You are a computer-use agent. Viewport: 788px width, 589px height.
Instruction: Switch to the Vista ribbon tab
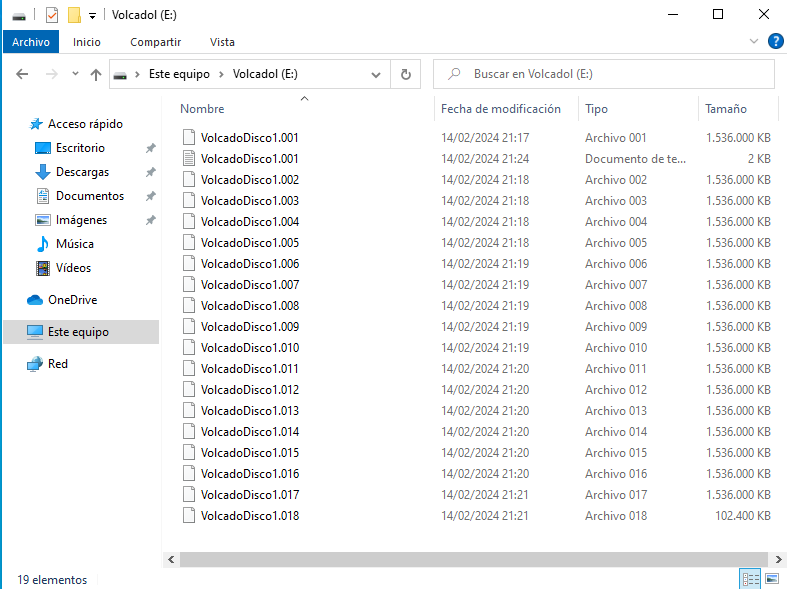(x=222, y=42)
